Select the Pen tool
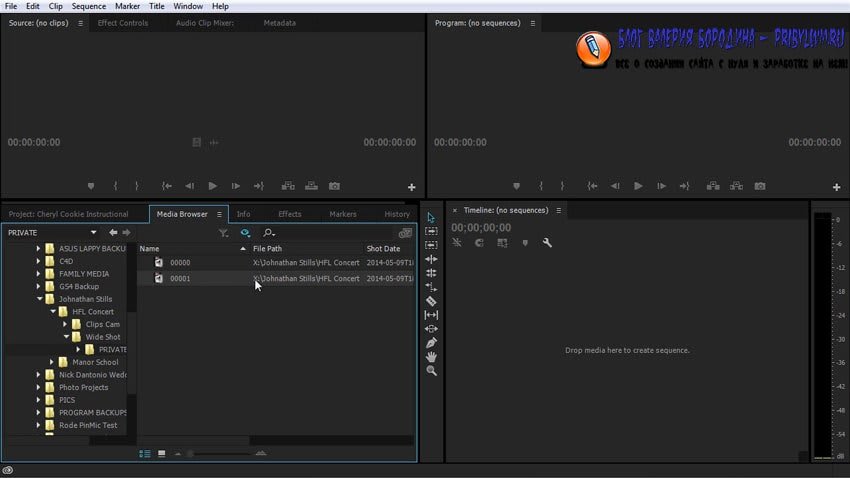 [431, 343]
